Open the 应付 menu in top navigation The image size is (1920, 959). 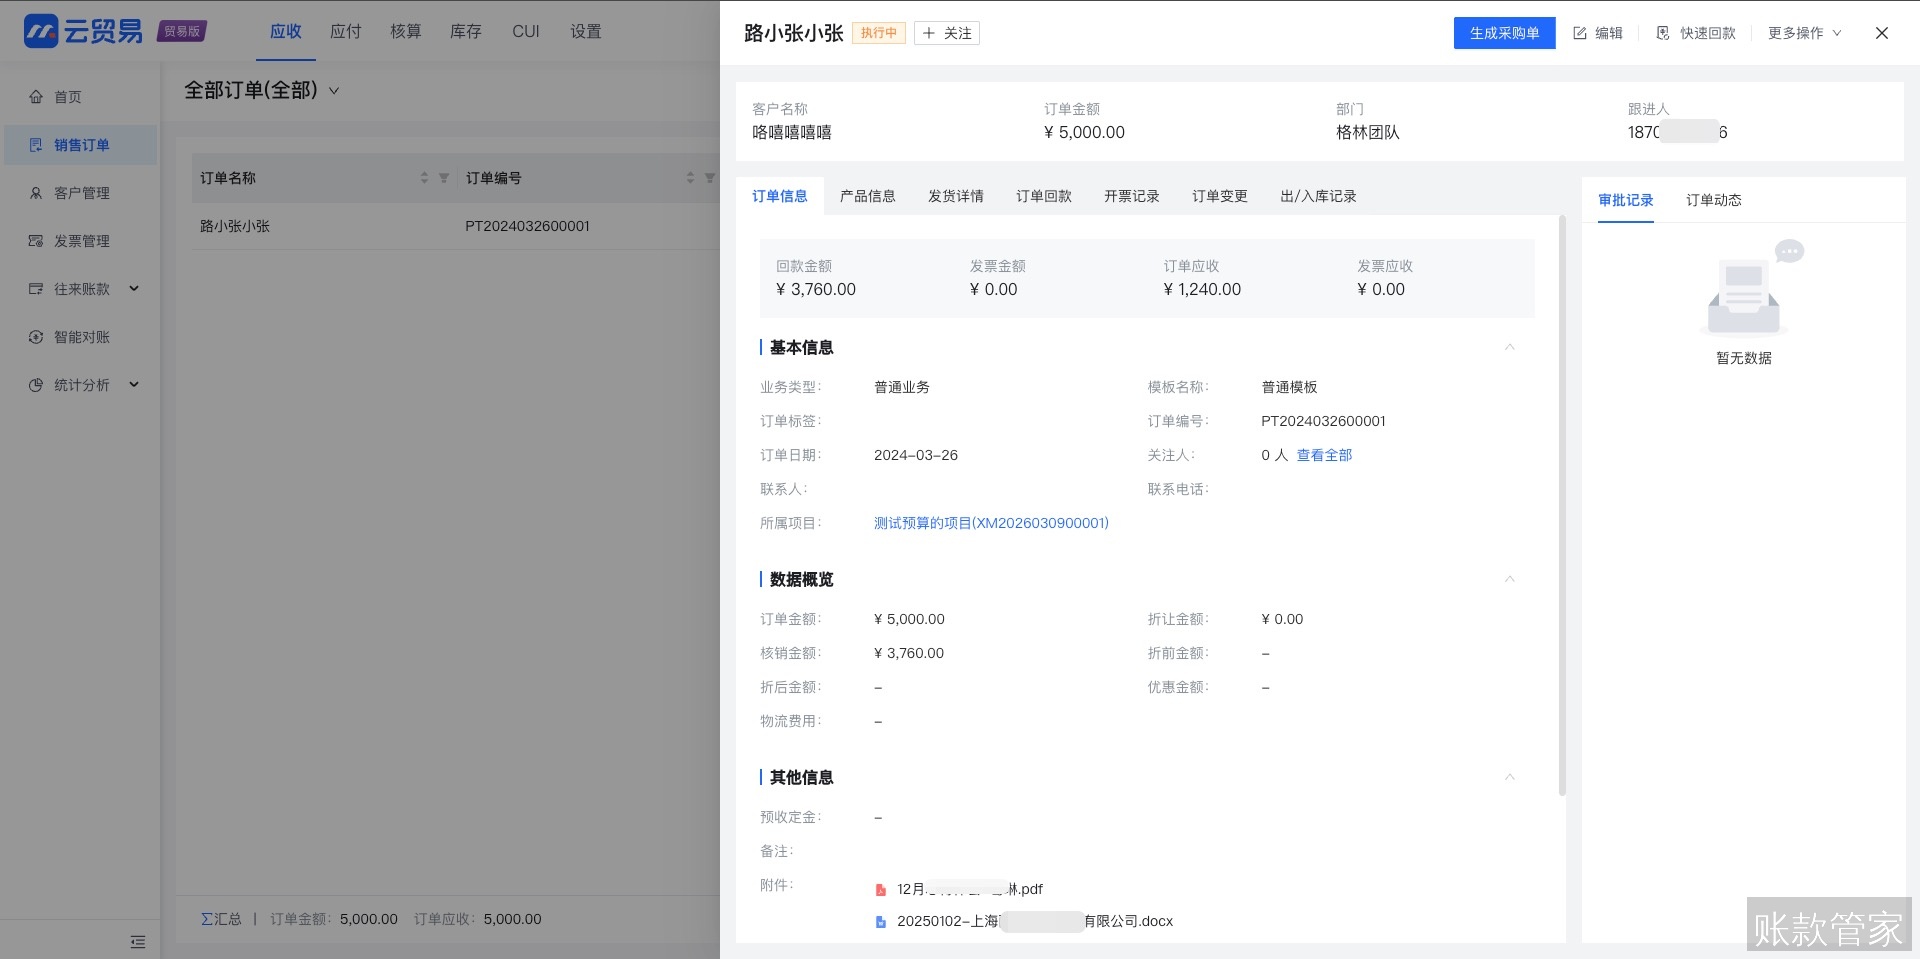coord(346,31)
